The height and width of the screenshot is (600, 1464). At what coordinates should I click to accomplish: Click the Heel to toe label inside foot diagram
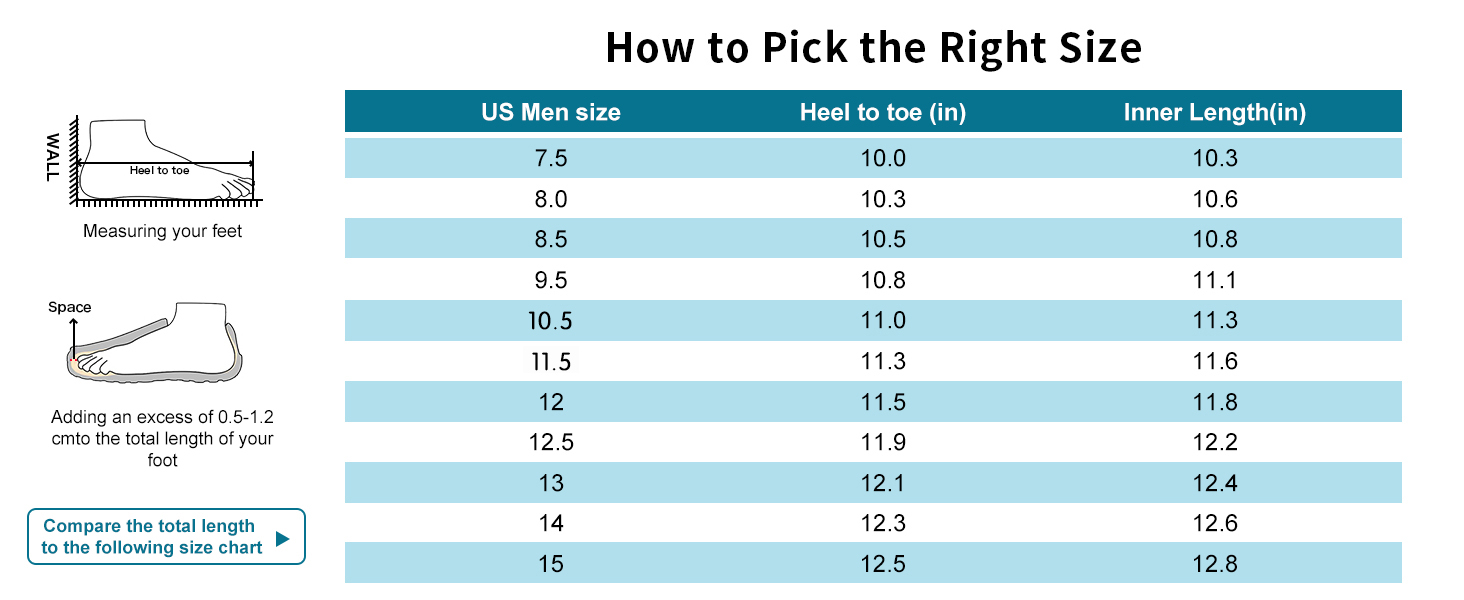(x=159, y=170)
